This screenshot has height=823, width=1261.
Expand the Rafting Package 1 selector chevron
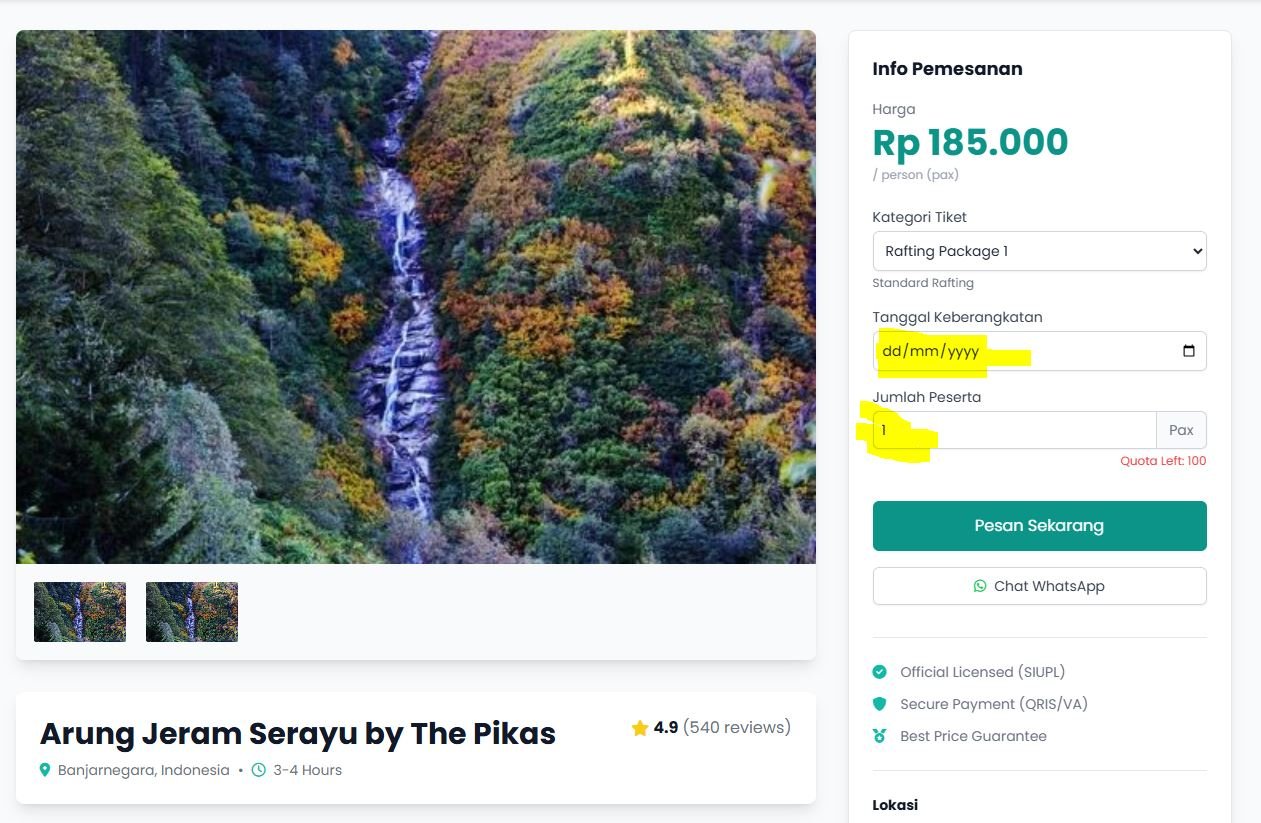point(1196,251)
